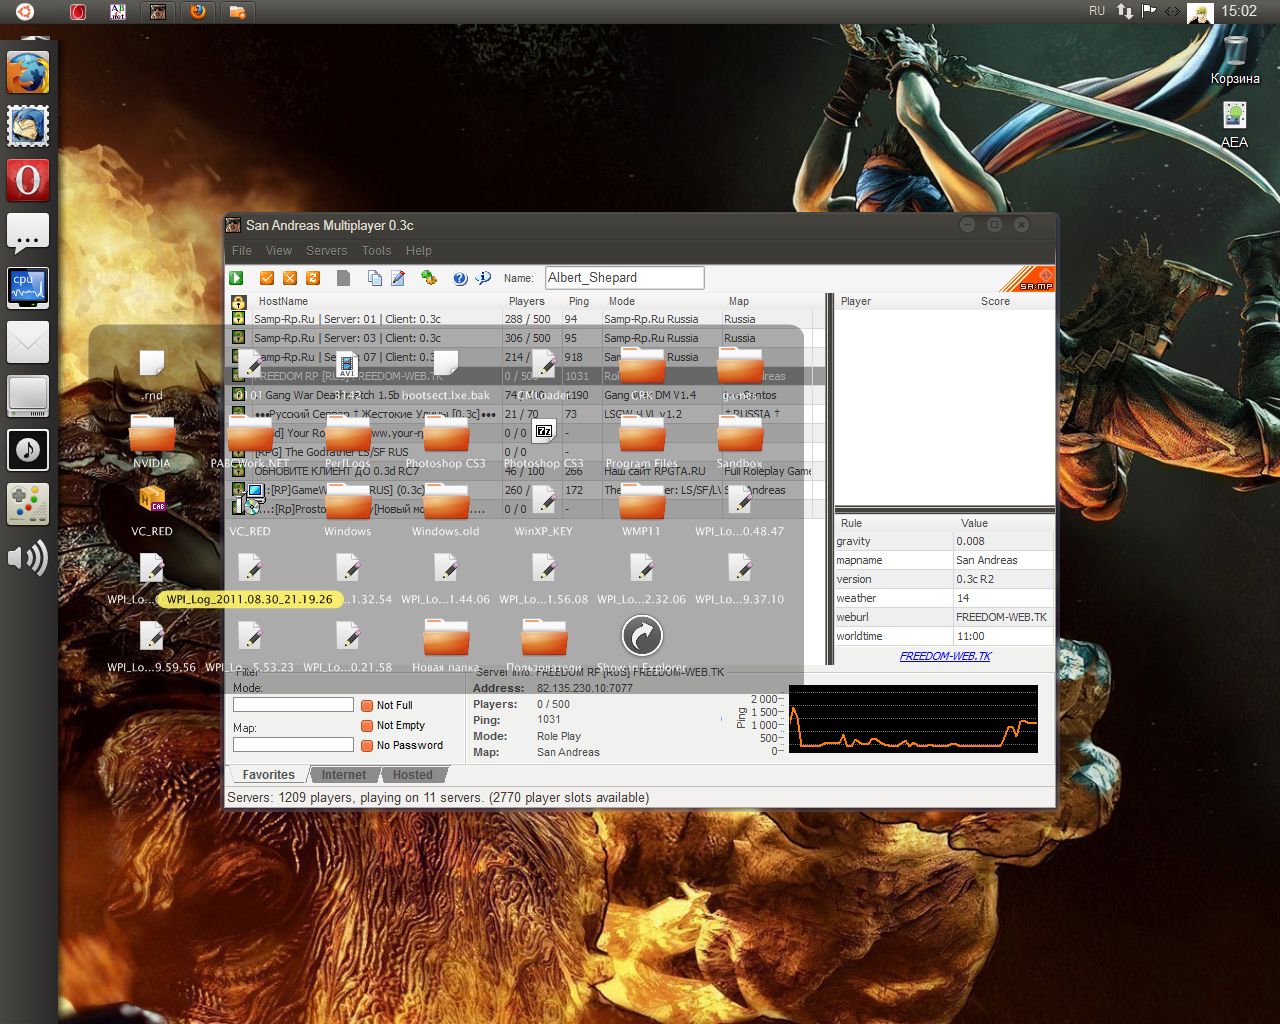Open the Корзина trash desktop icon
The height and width of the screenshot is (1024, 1280).
pos(1235,59)
